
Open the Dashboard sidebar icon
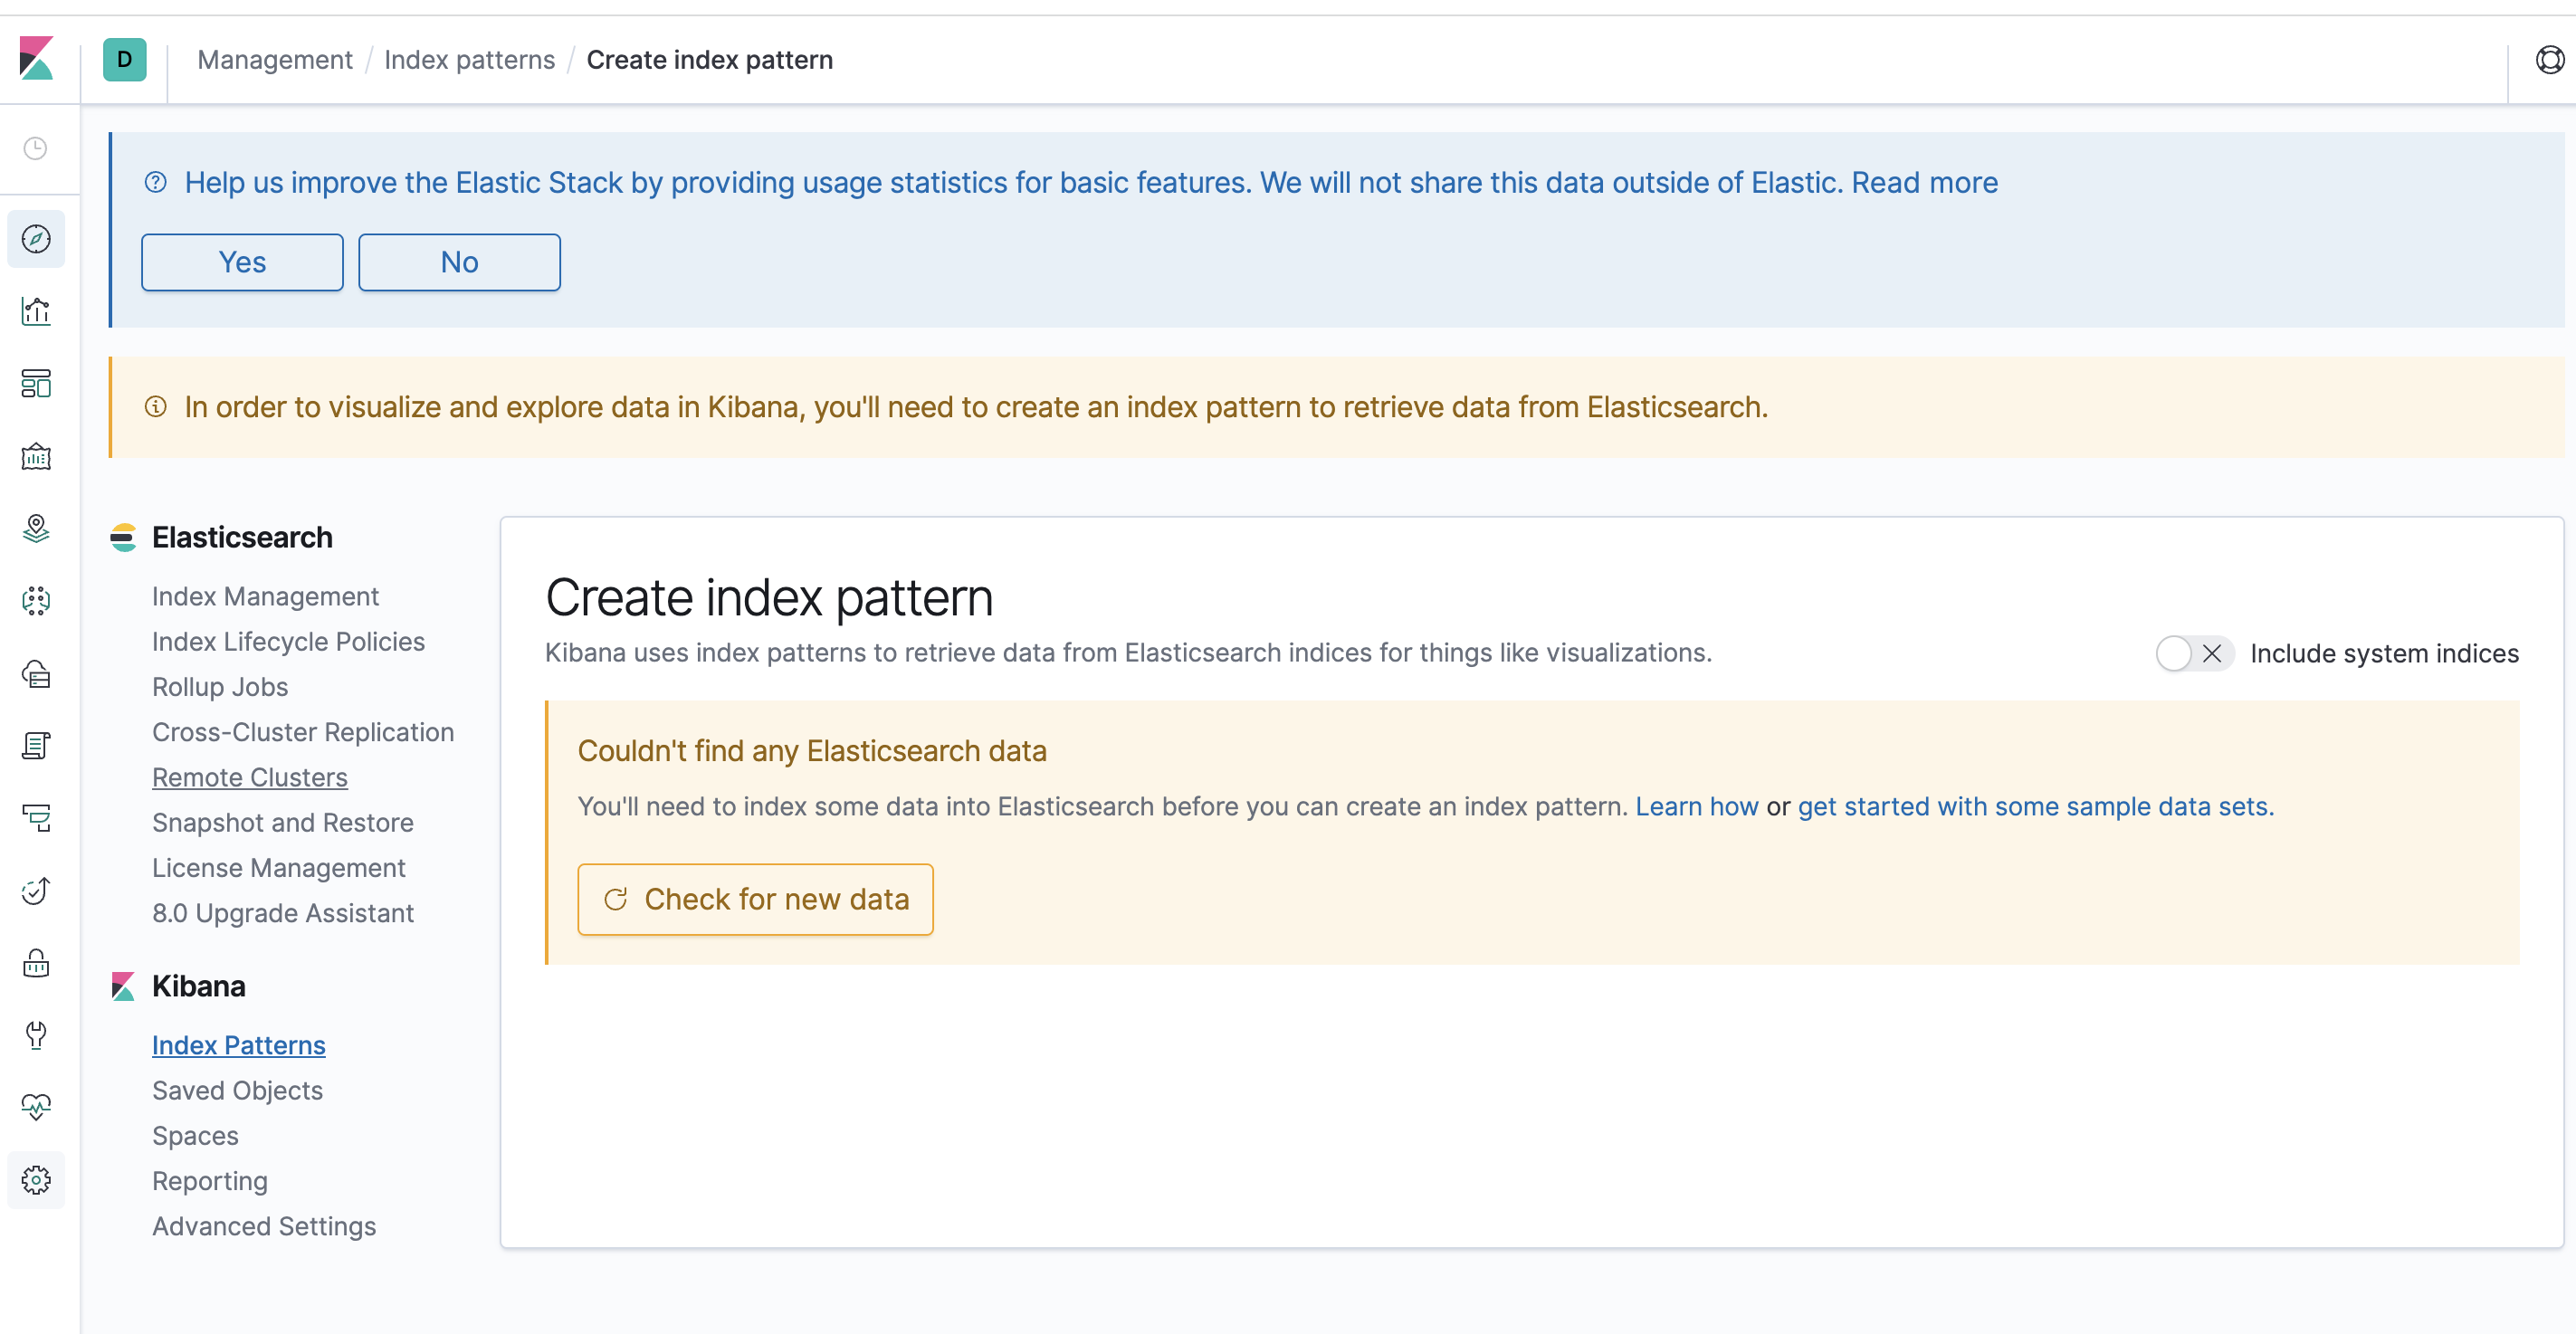point(36,384)
